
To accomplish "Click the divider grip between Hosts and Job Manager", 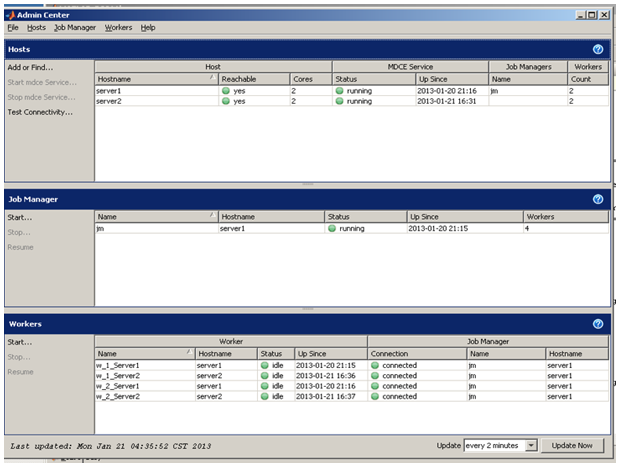I will pyautogui.click(x=307, y=184).
